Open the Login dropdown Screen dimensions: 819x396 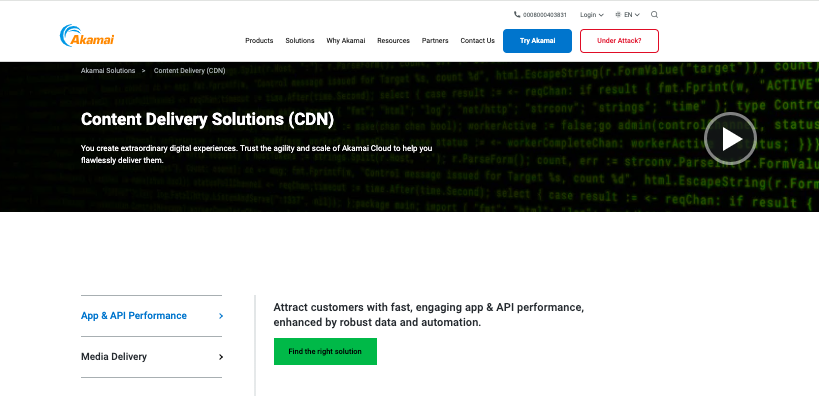(x=591, y=15)
